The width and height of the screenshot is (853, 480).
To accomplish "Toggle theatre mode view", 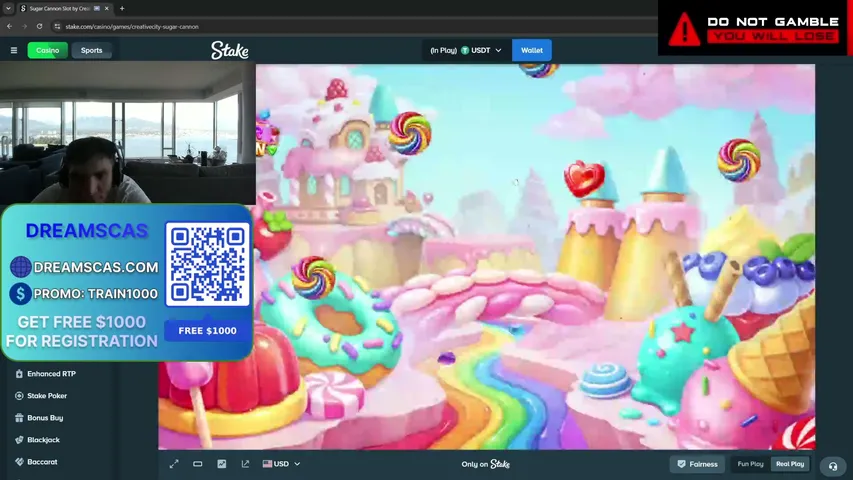I will (x=197, y=464).
